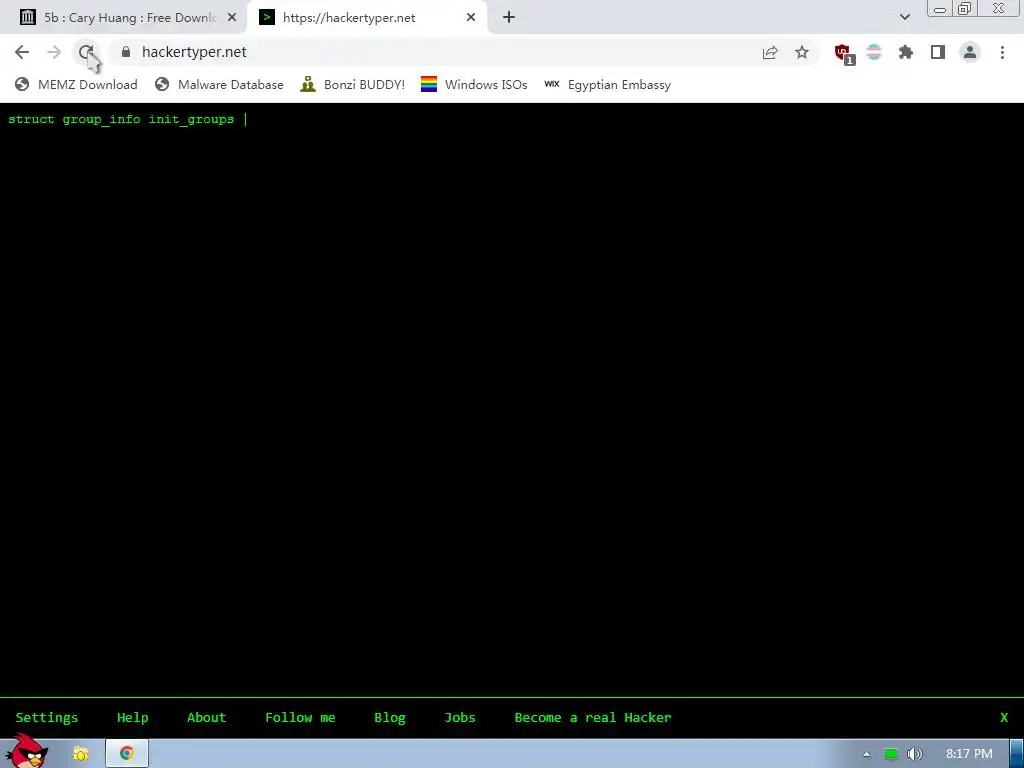Open Help in the footer menu
1024x768 pixels.
tap(133, 717)
